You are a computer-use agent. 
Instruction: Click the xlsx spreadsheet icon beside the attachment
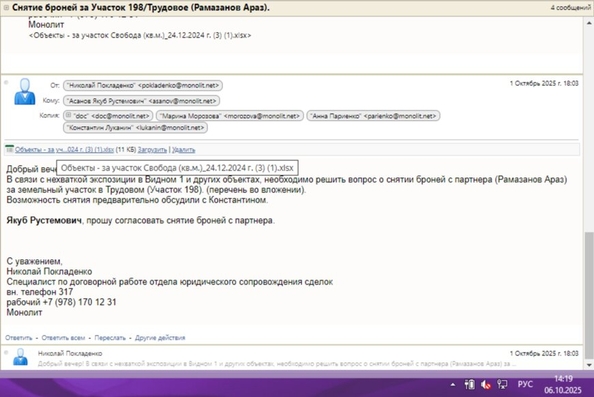pos(9,149)
